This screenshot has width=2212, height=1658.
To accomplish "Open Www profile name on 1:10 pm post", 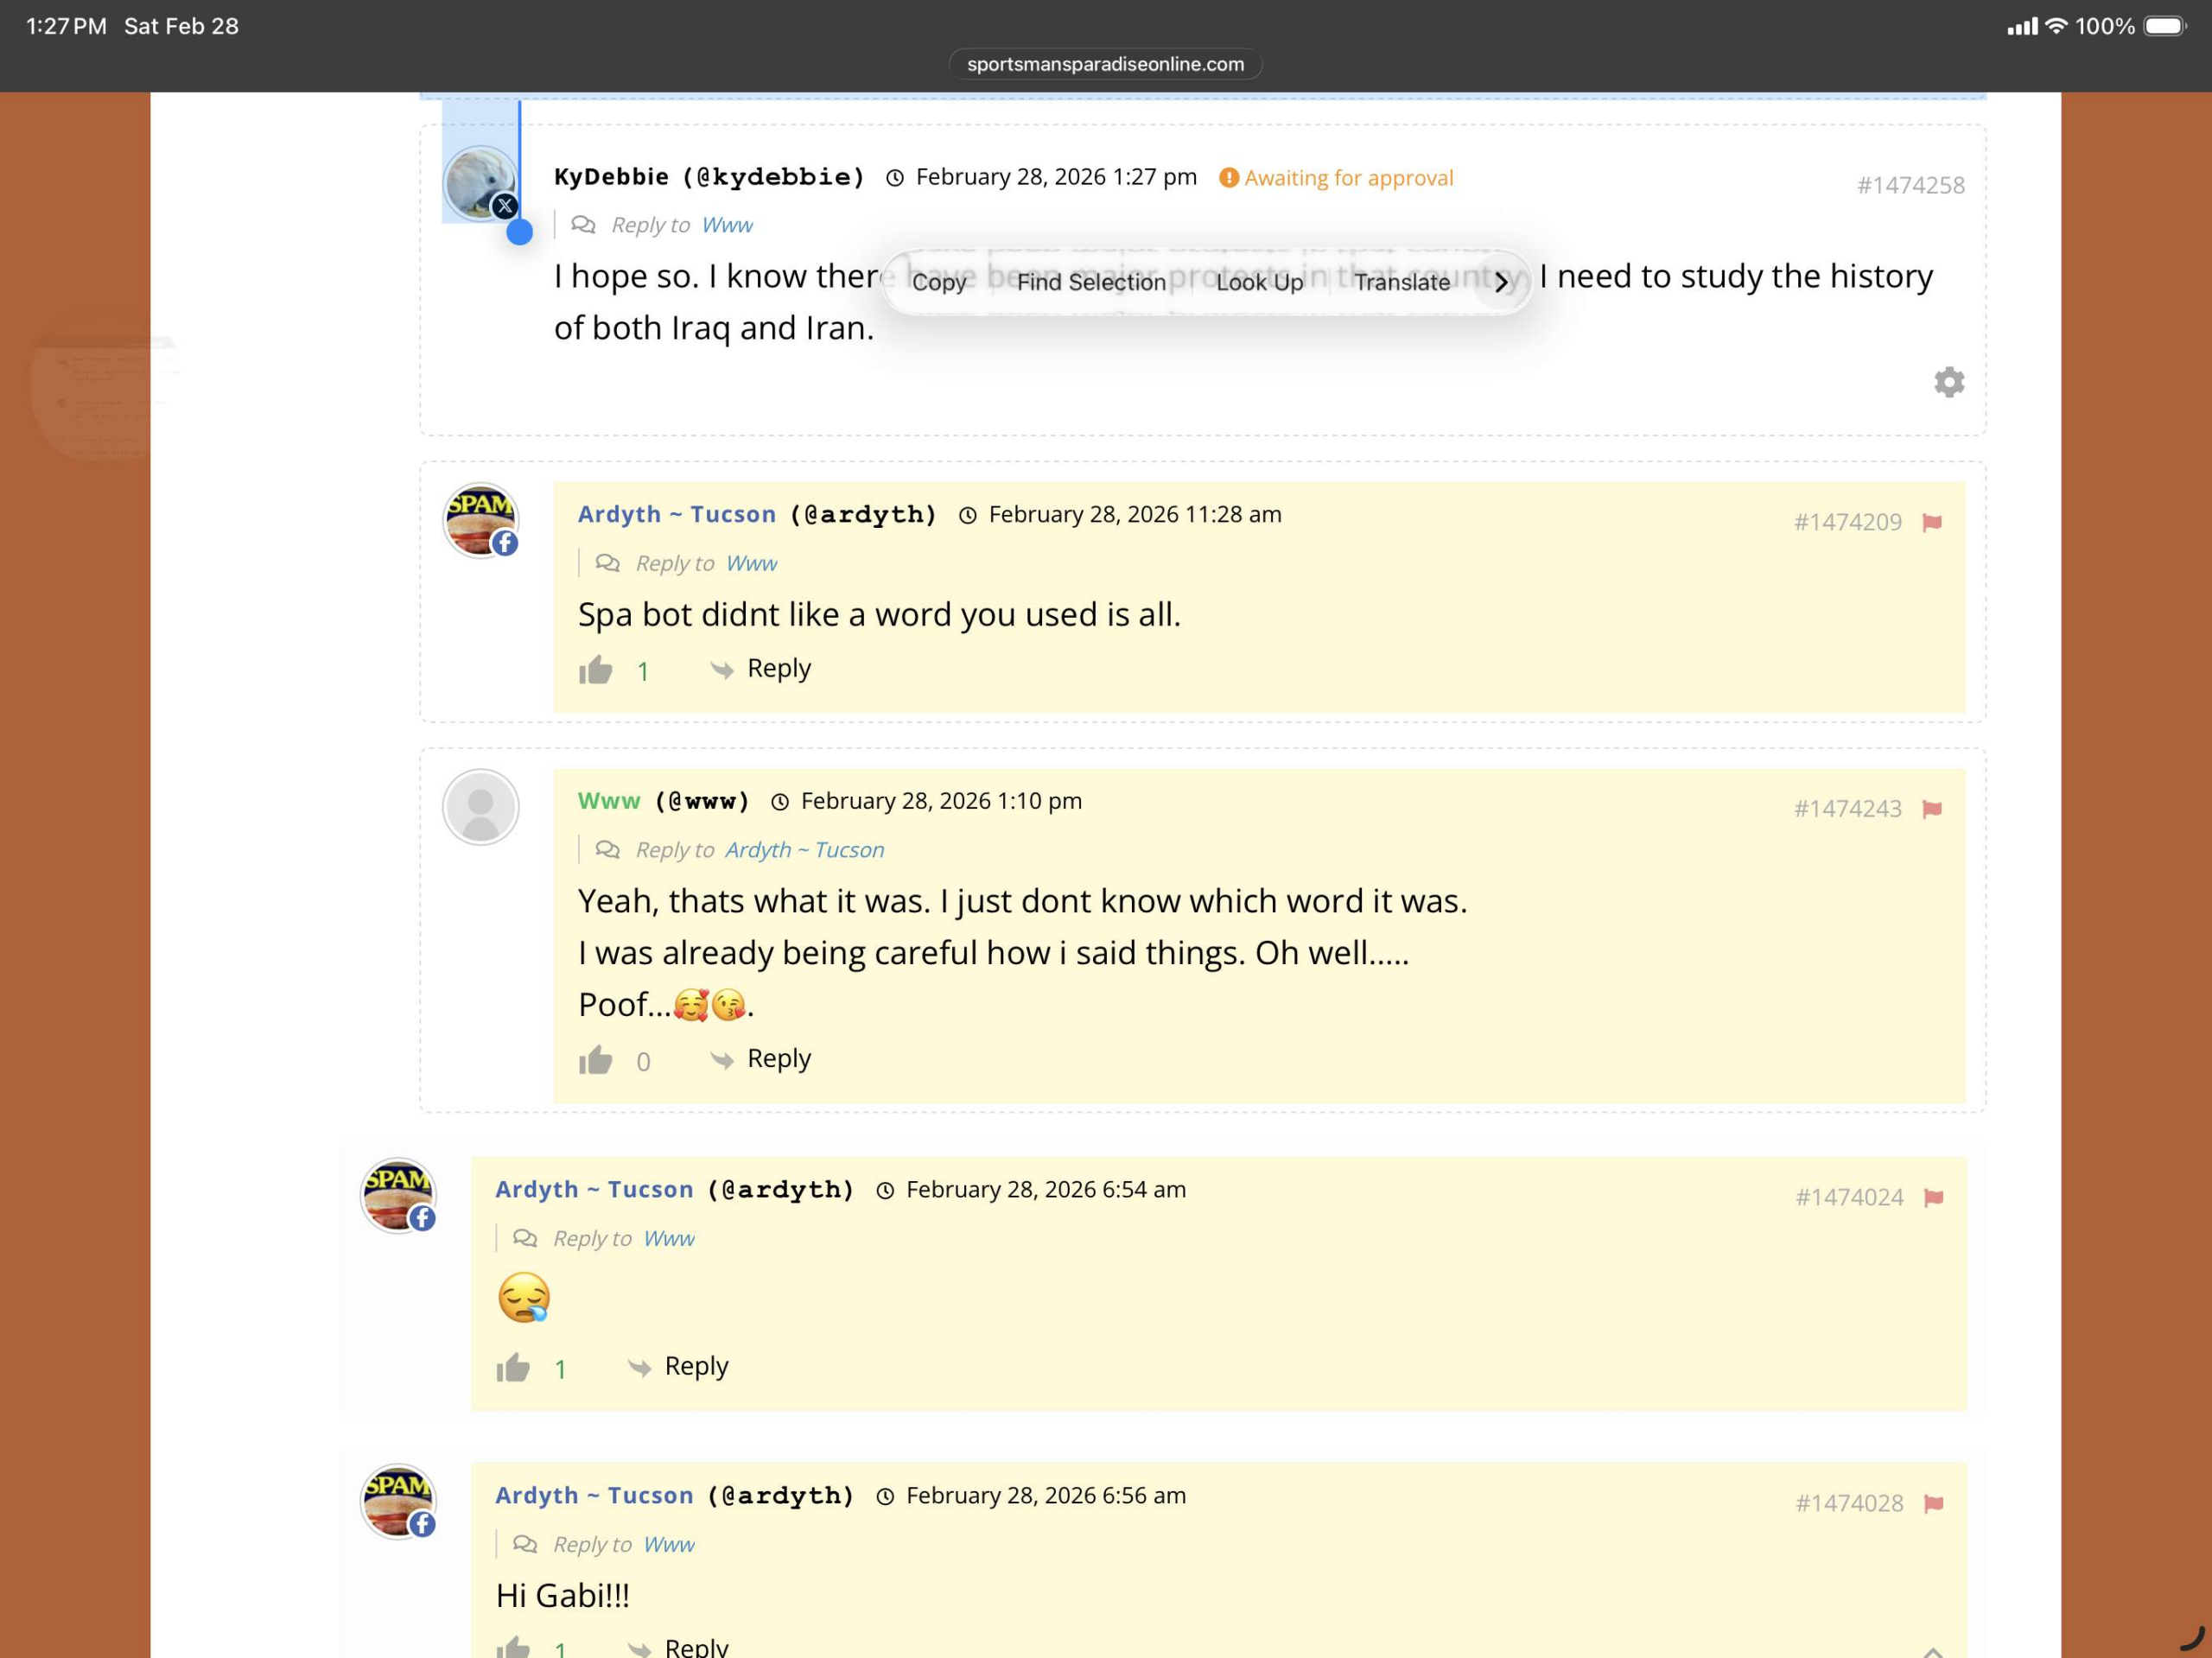I will (x=609, y=801).
